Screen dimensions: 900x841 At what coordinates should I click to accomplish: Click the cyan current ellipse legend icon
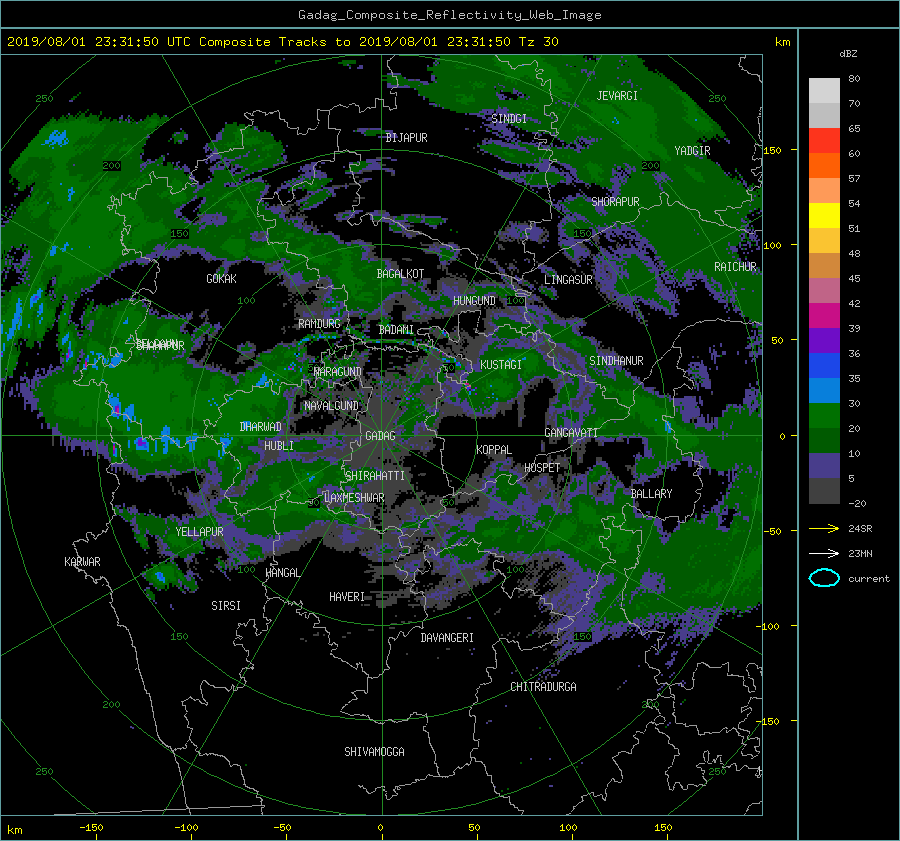824,578
